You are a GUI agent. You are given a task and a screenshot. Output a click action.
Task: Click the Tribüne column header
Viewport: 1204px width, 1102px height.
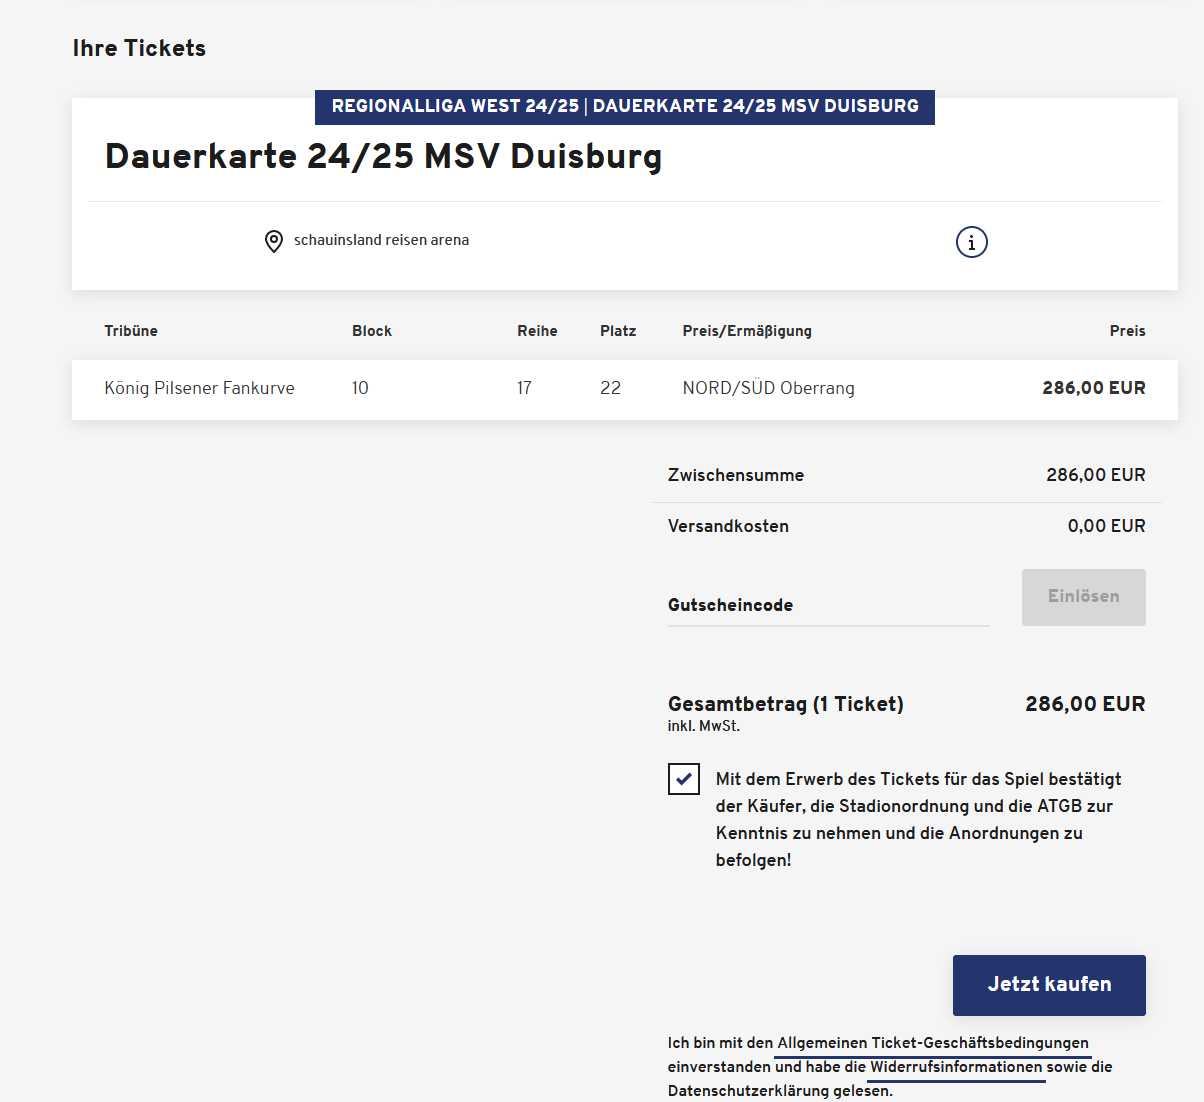pyautogui.click(x=131, y=331)
